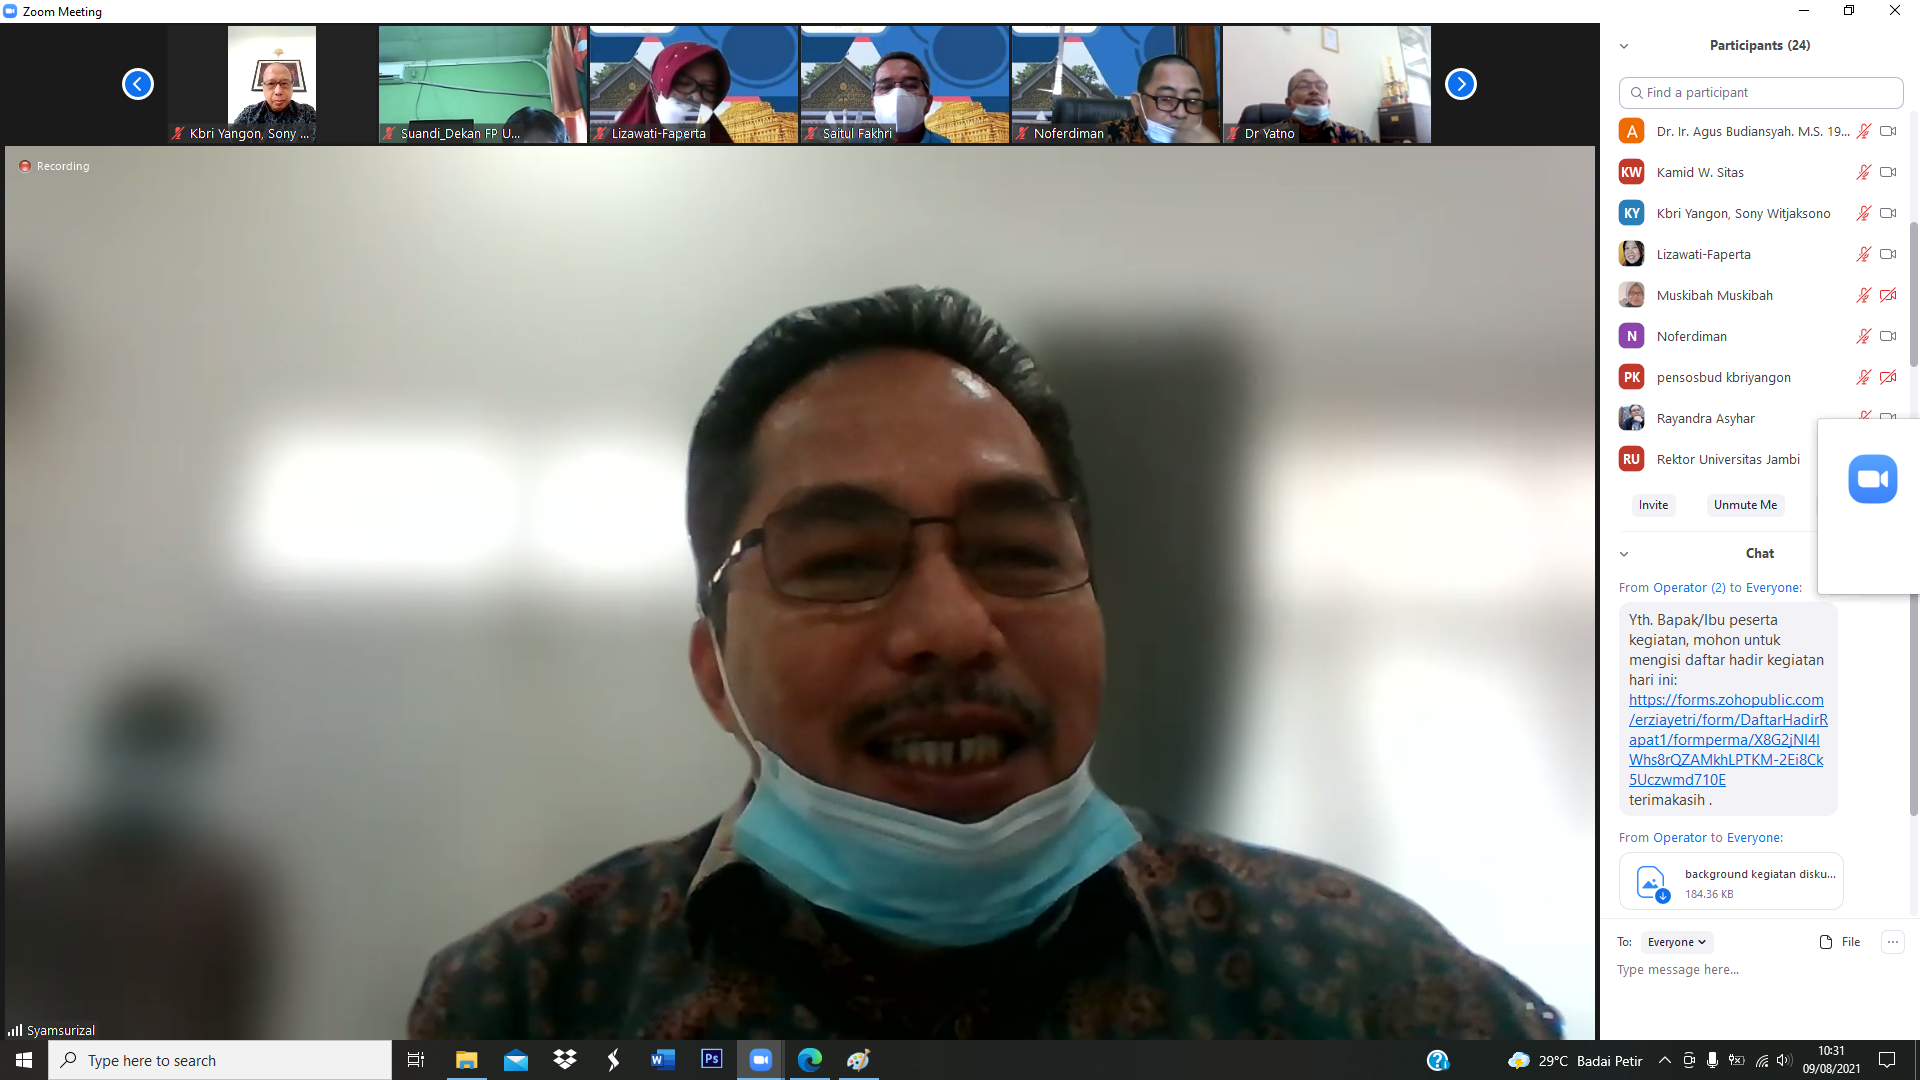The width and height of the screenshot is (1920, 1080).
Task: Click the floating Zoom camera icon
Action: point(1872,479)
